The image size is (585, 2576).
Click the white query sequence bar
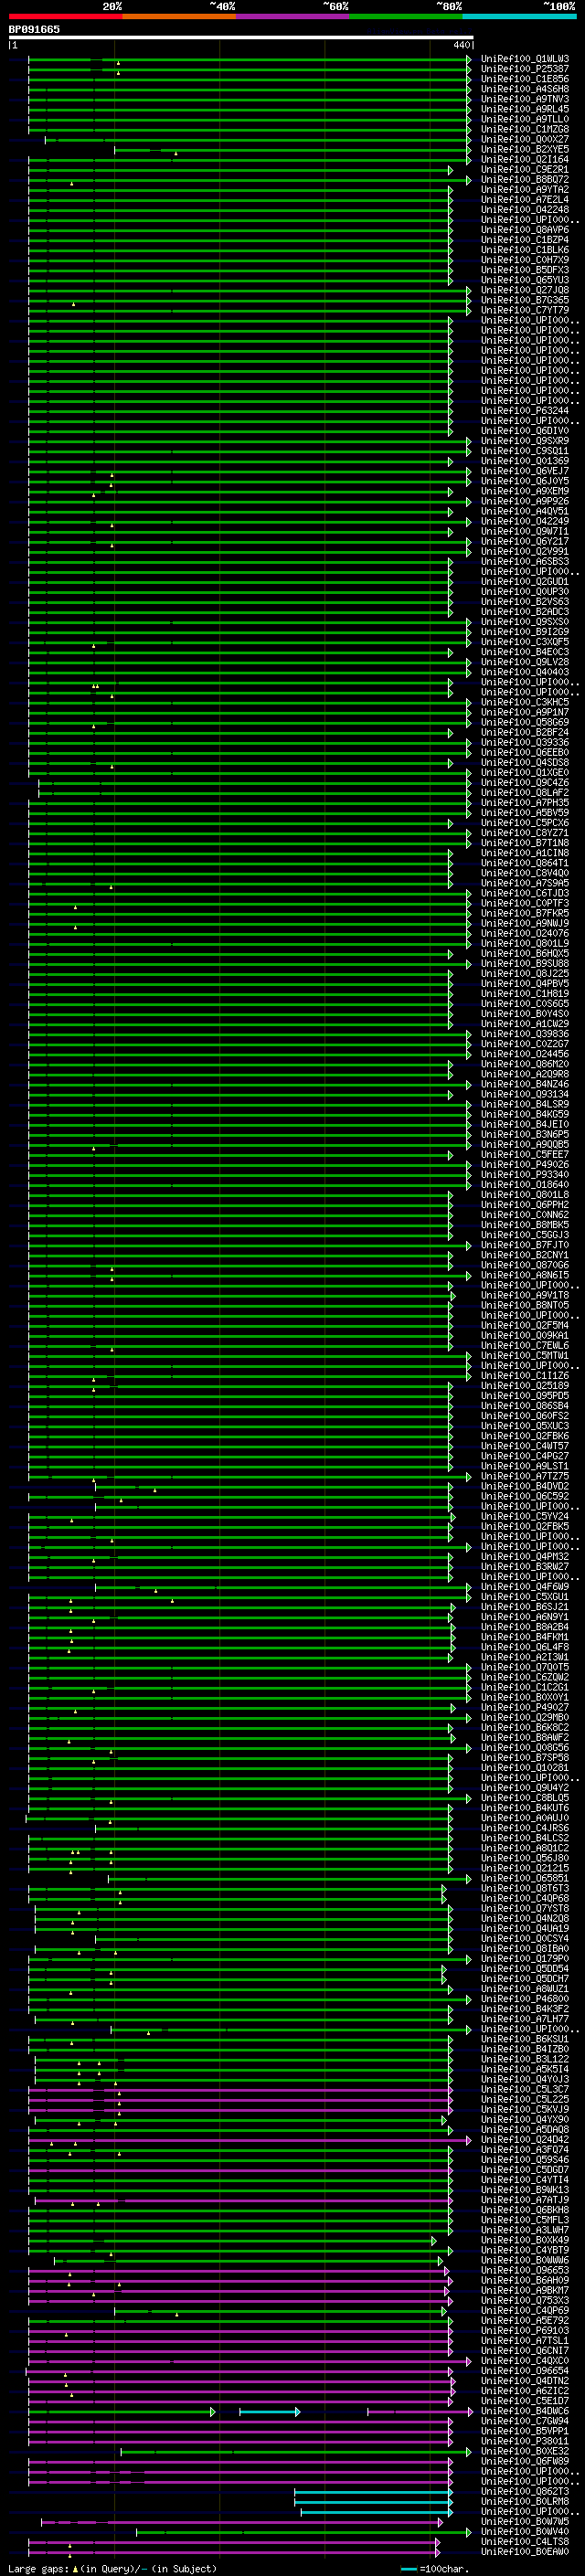click(240, 37)
